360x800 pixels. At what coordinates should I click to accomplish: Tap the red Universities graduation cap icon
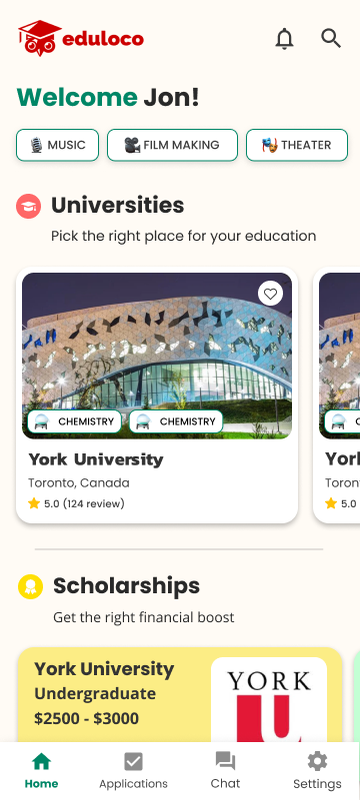(x=29, y=206)
